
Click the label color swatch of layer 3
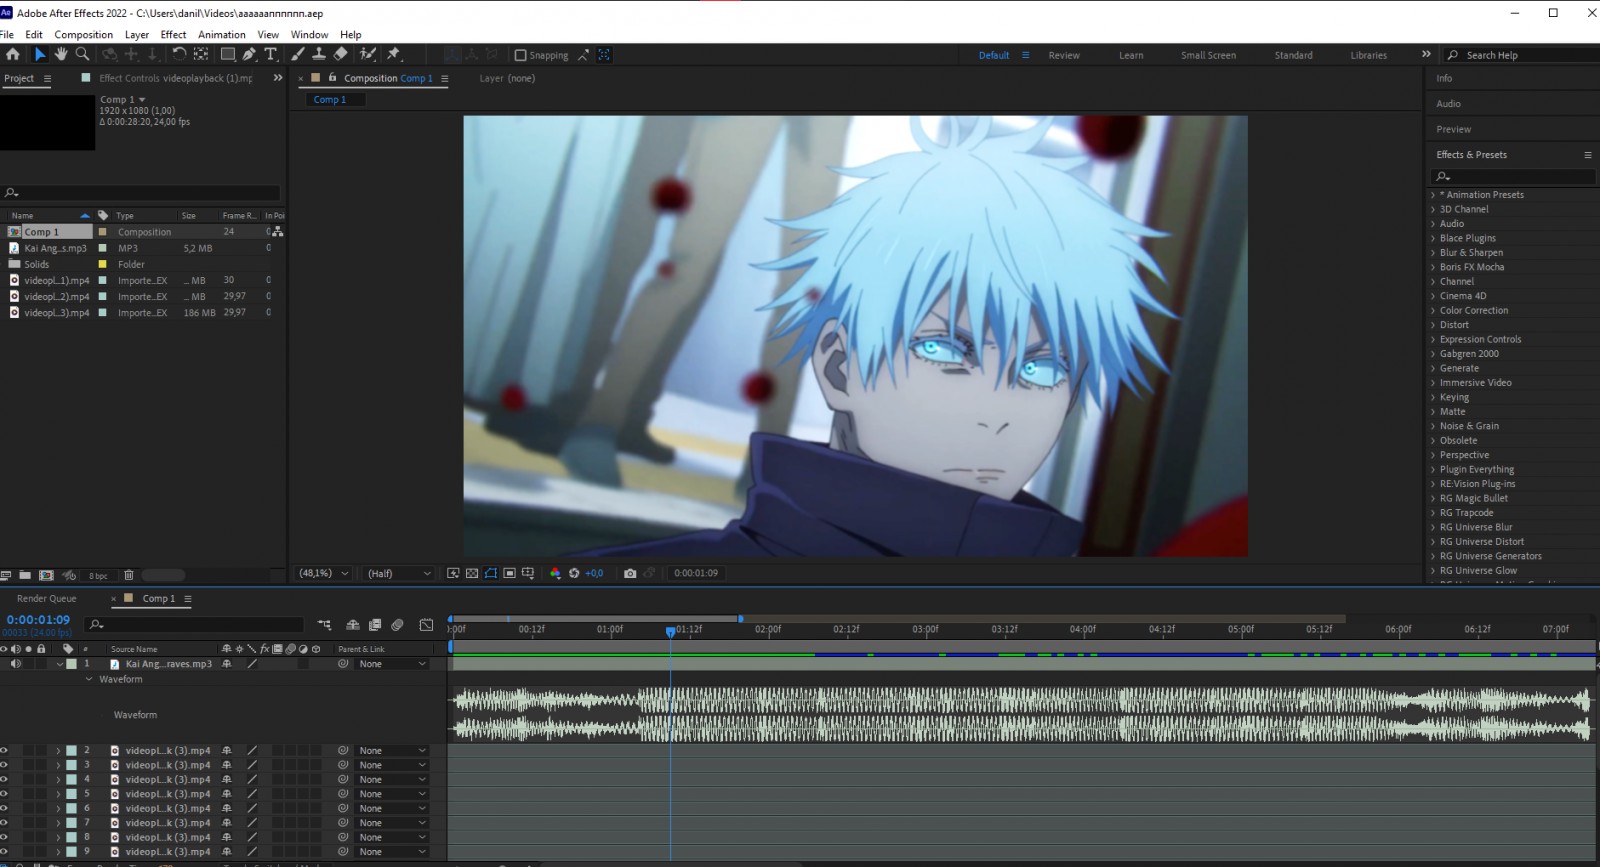pos(71,765)
